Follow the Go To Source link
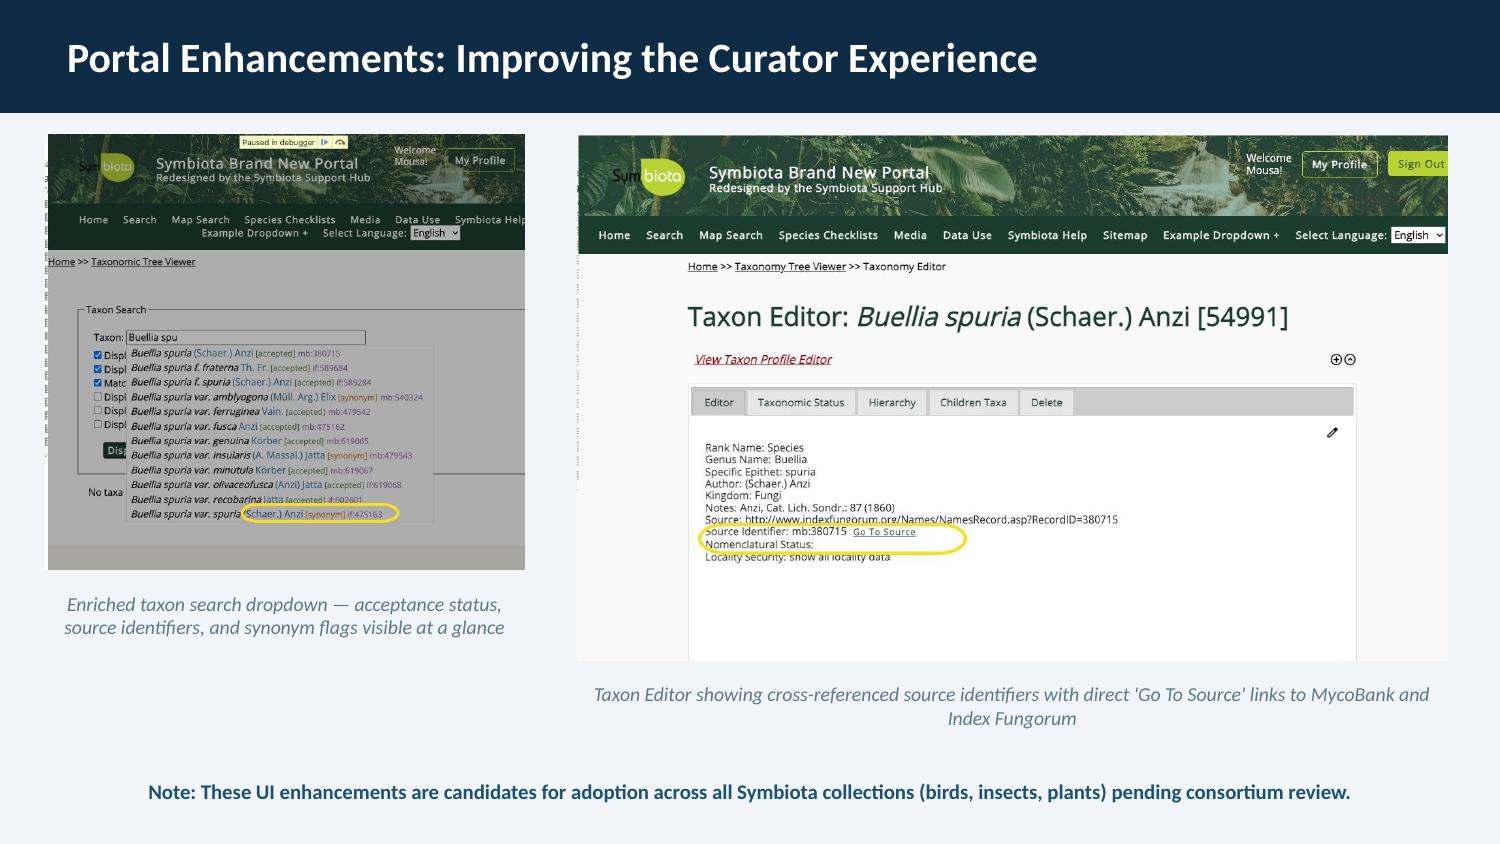The width and height of the screenshot is (1500, 844). pyautogui.click(x=885, y=532)
